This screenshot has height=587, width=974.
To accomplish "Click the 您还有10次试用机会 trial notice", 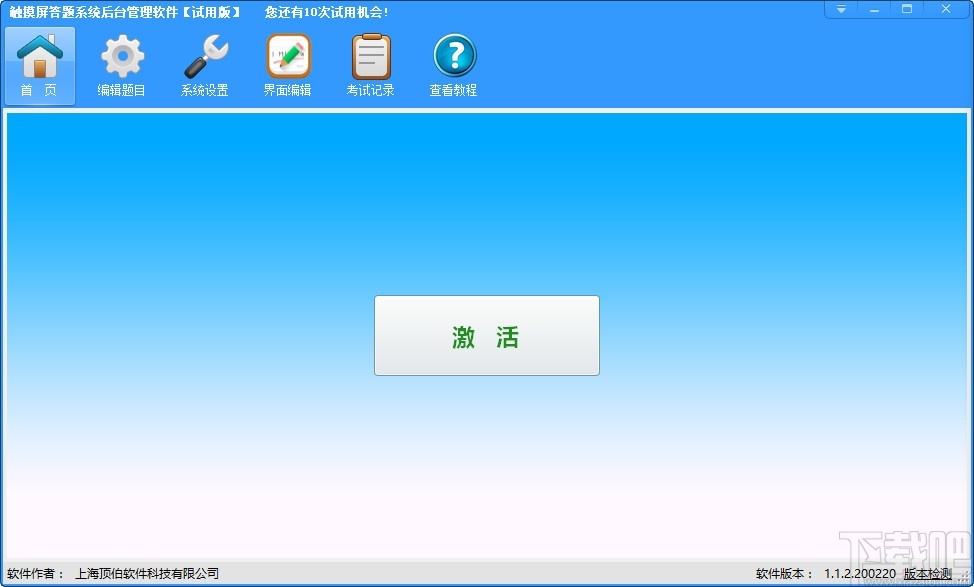I will pyautogui.click(x=326, y=12).
